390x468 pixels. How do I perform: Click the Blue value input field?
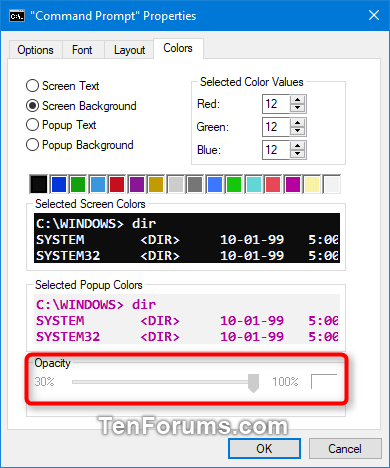pos(276,150)
